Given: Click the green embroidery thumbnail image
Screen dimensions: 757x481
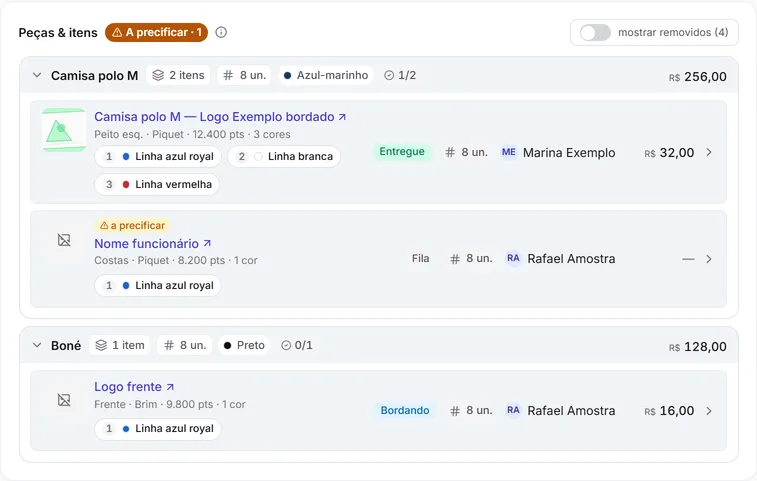Looking at the screenshot, I should point(64,130).
